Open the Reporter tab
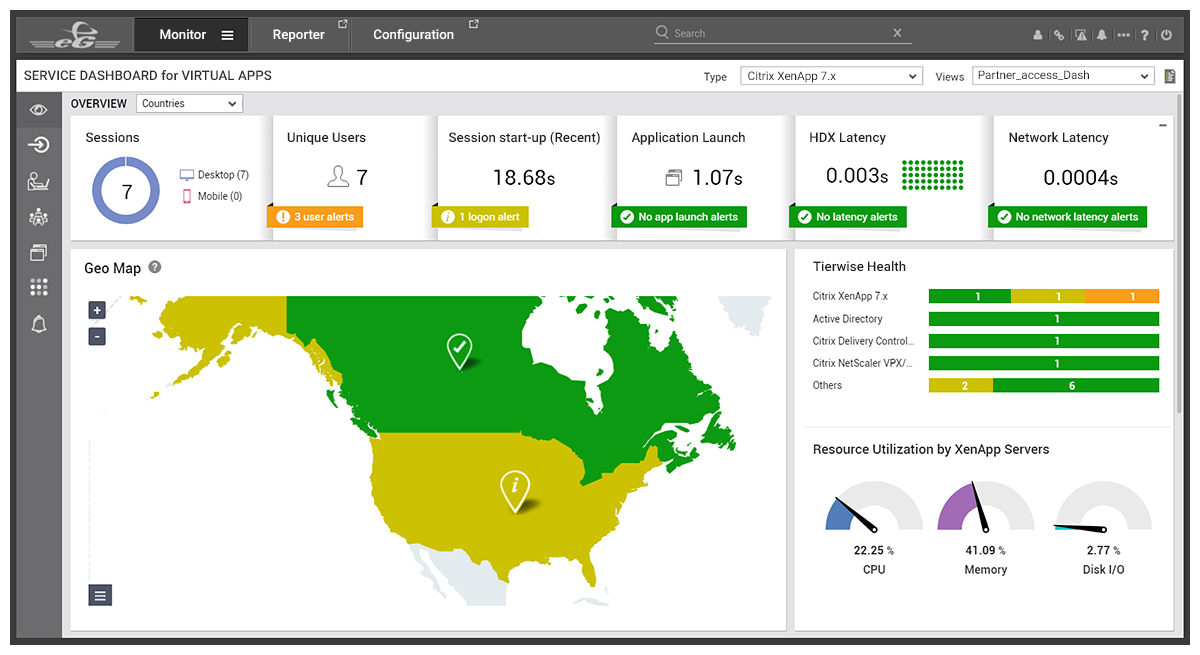 (299, 35)
